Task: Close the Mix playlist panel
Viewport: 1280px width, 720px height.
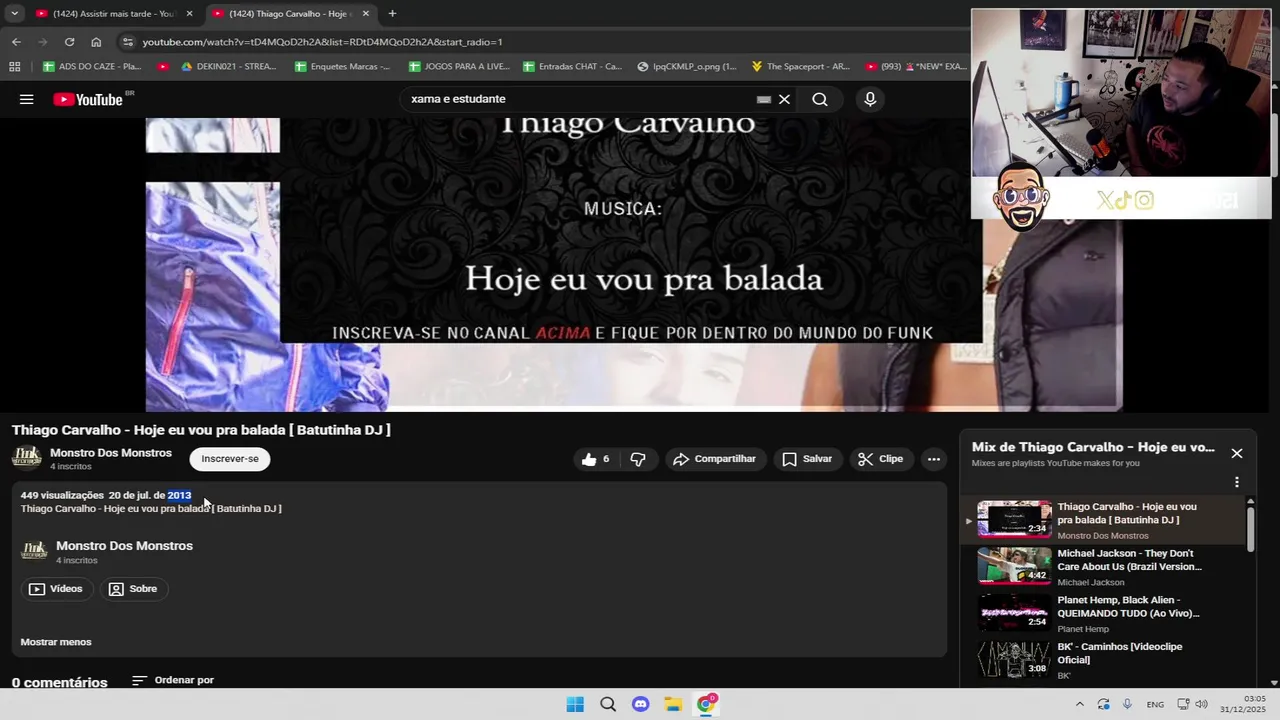Action: (1237, 453)
